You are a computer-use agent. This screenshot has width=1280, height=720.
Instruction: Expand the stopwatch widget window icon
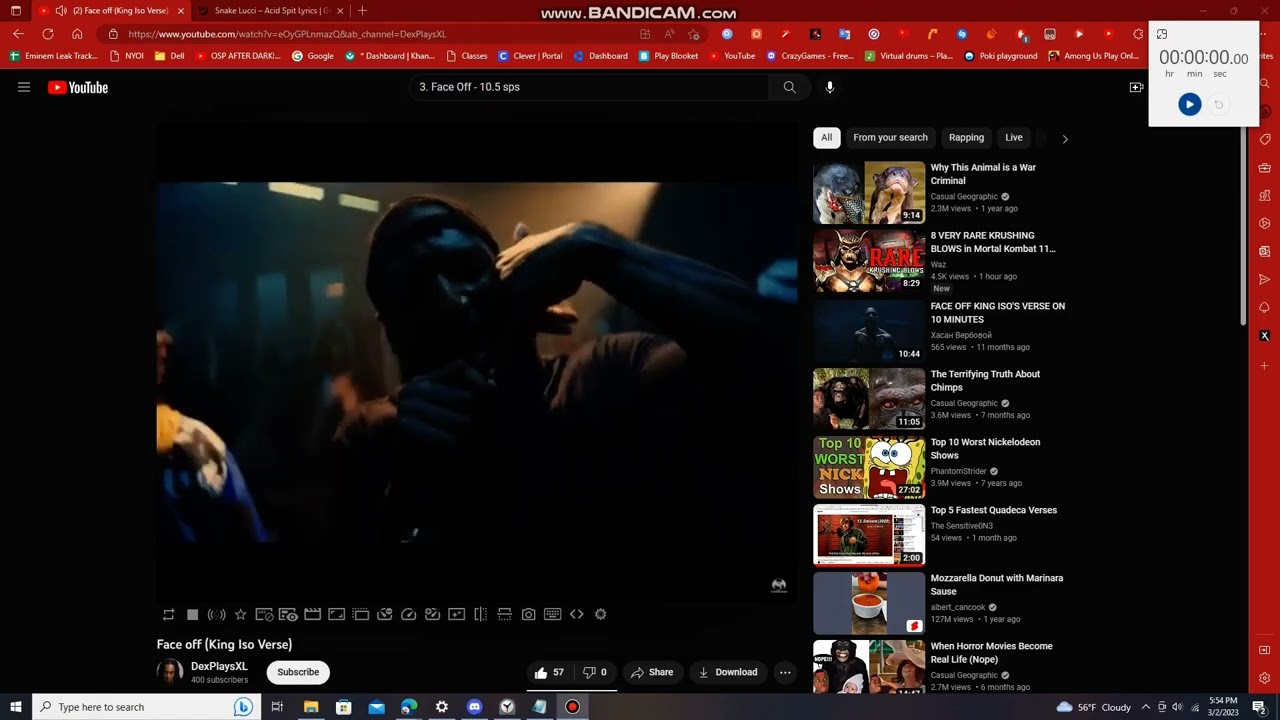click(x=1161, y=34)
